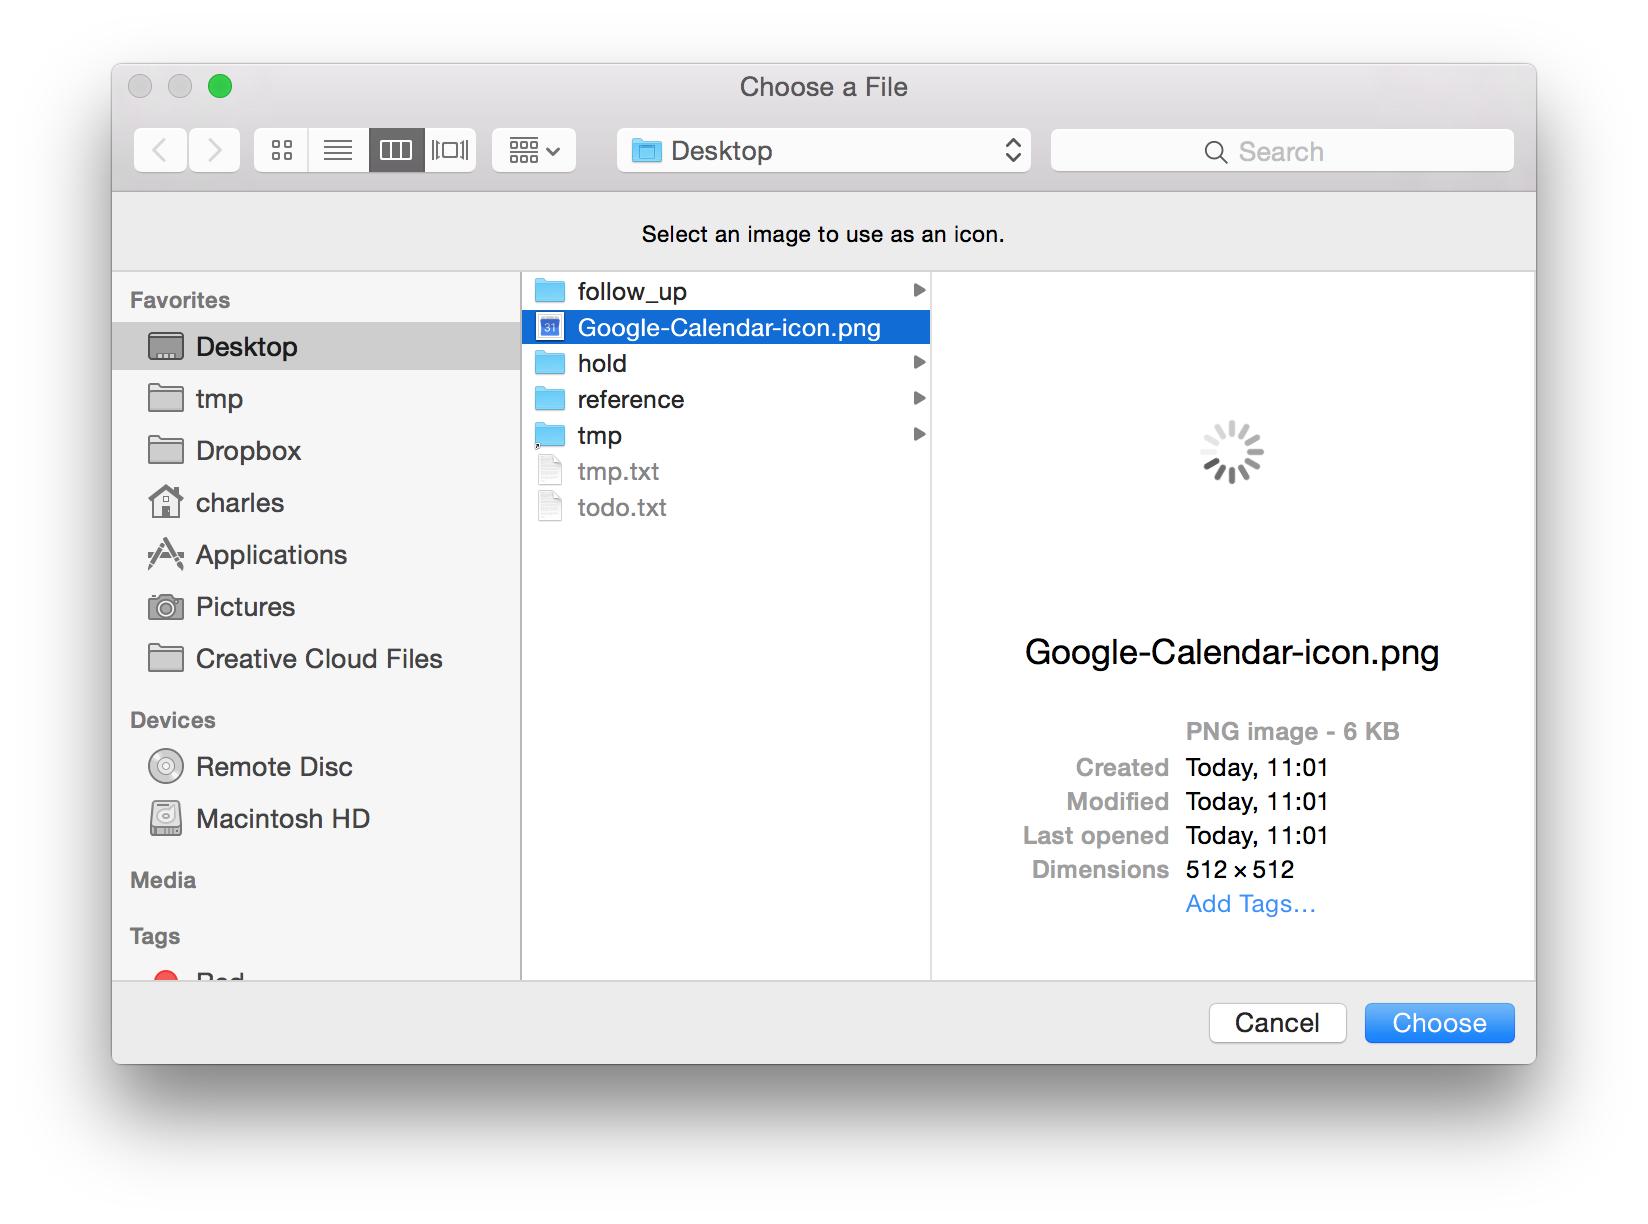Select Macintosh HD under Devices
Screen dimensions: 1648x1224
[x=316, y=819]
